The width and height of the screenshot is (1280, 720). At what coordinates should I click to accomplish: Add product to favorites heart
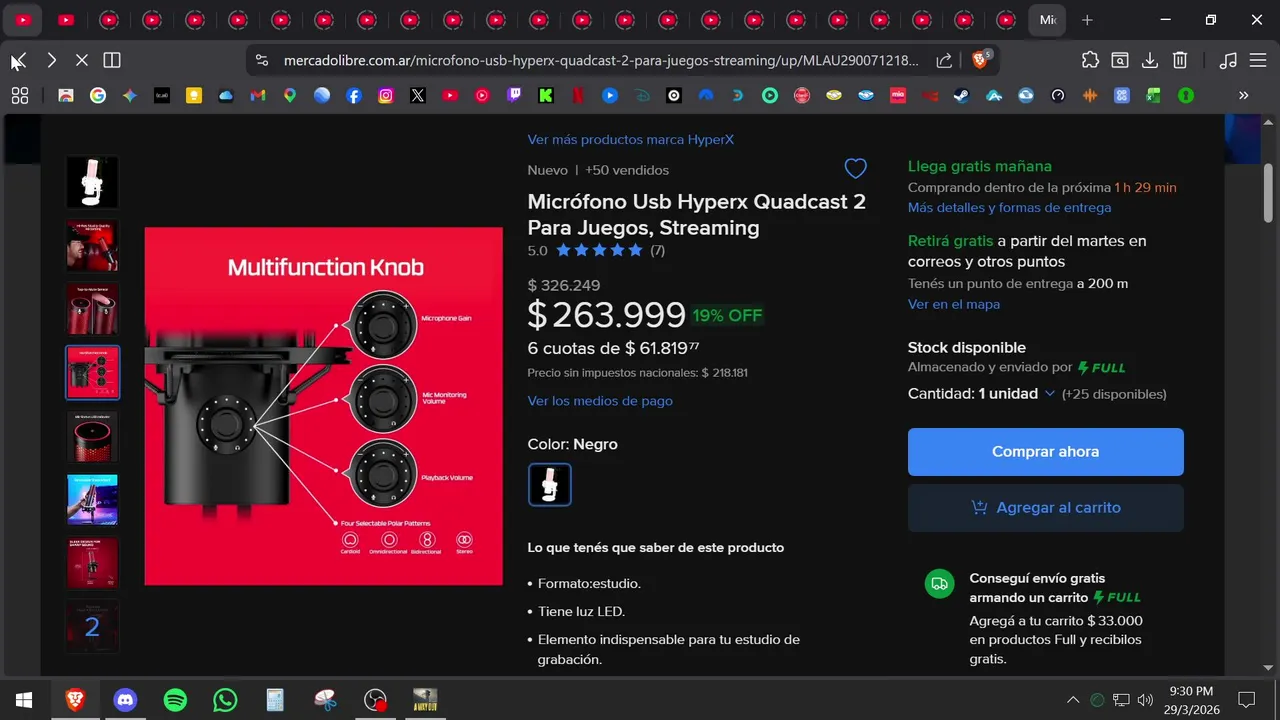tap(856, 168)
